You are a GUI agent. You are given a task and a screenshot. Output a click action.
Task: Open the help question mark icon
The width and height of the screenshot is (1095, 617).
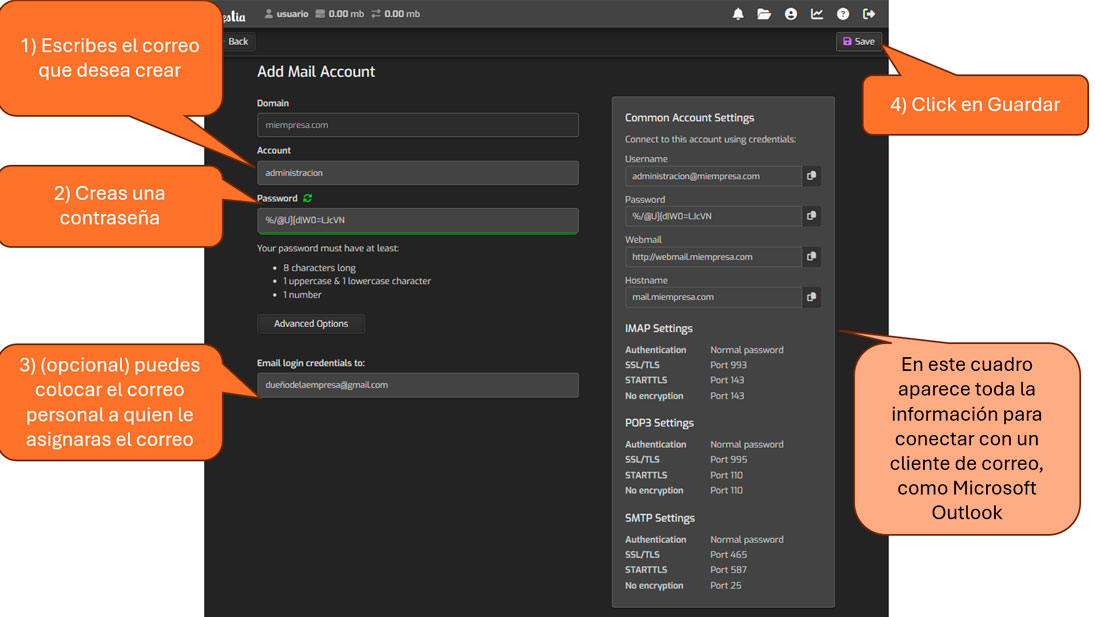pos(843,14)
